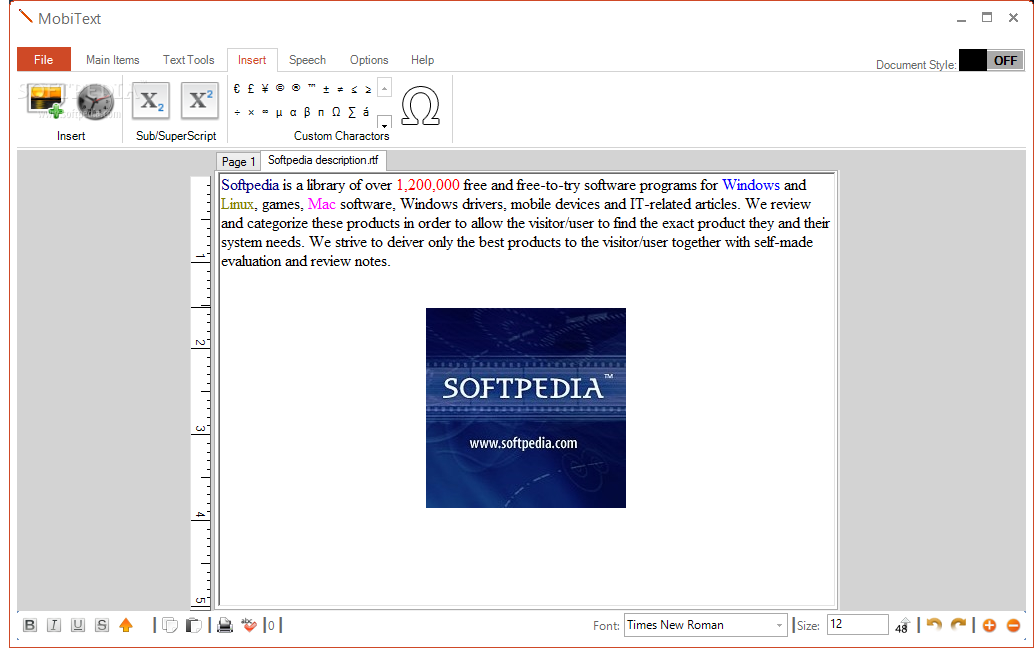This screenshot has height=648, width=1034.
Task: Apply subscript formatting with X₂ button
Action: (x=151, y=100)
